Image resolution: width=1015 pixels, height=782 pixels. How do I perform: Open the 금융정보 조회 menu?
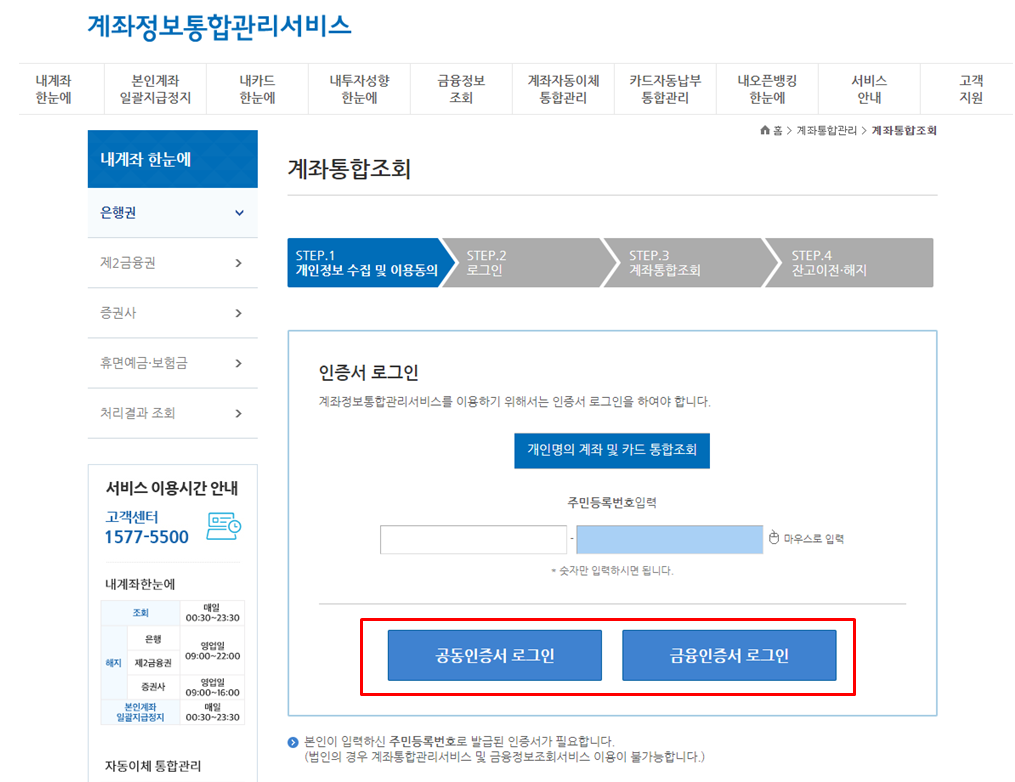point(461,88)
